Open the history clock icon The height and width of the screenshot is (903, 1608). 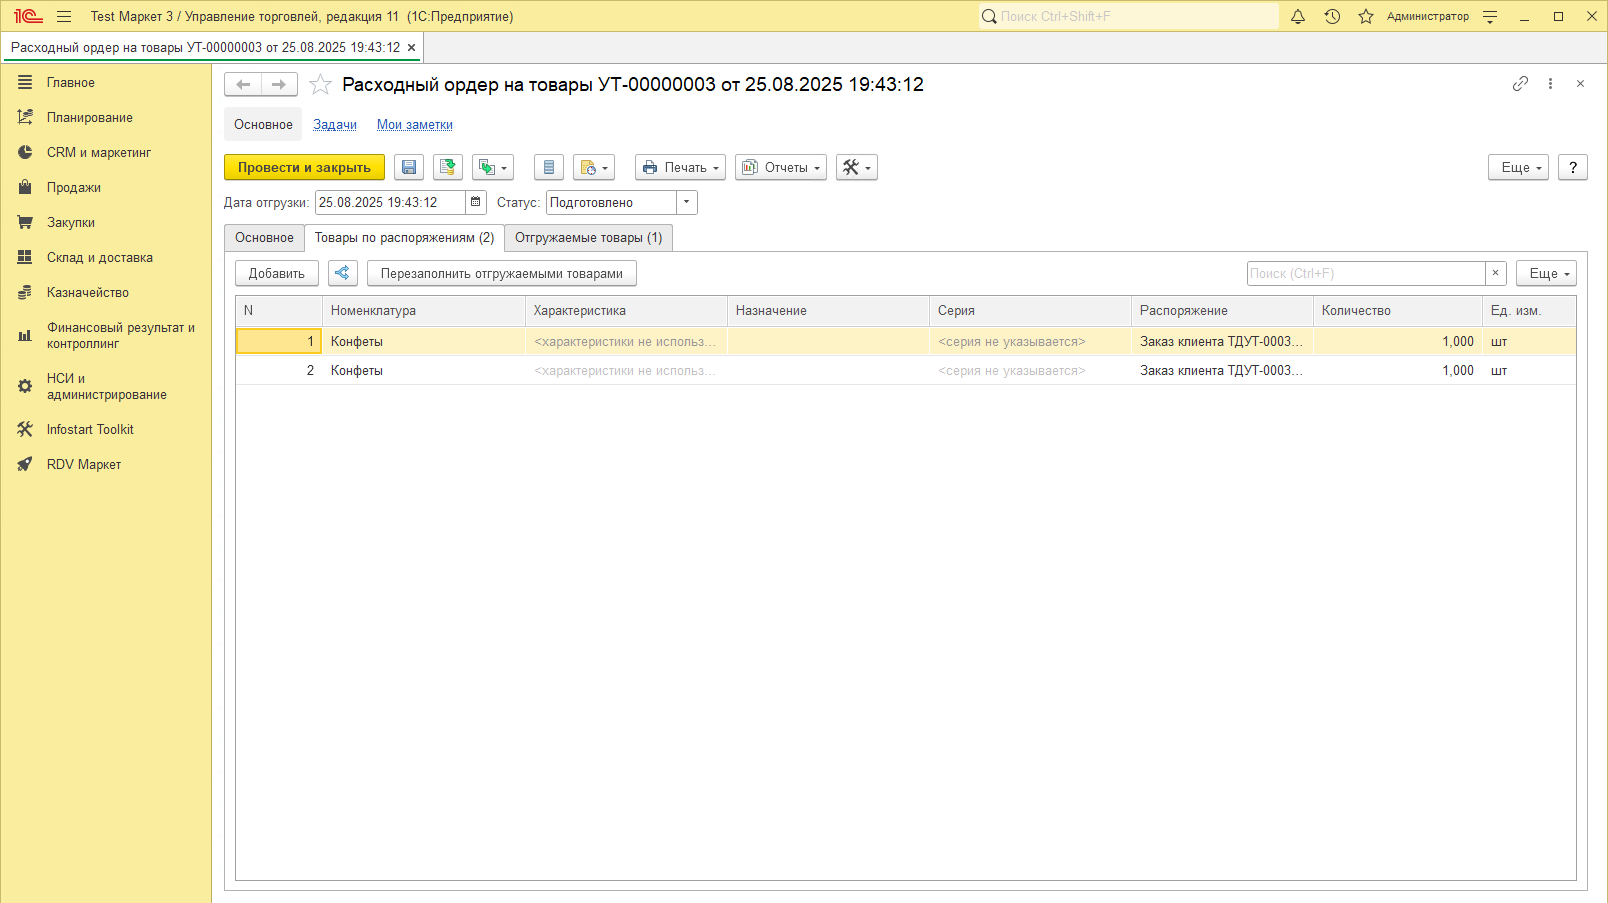(x=1332, y=16)
